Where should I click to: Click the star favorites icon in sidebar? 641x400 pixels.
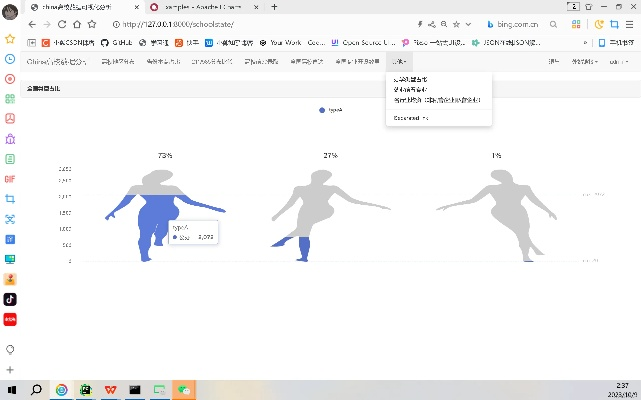click(10, 39)
